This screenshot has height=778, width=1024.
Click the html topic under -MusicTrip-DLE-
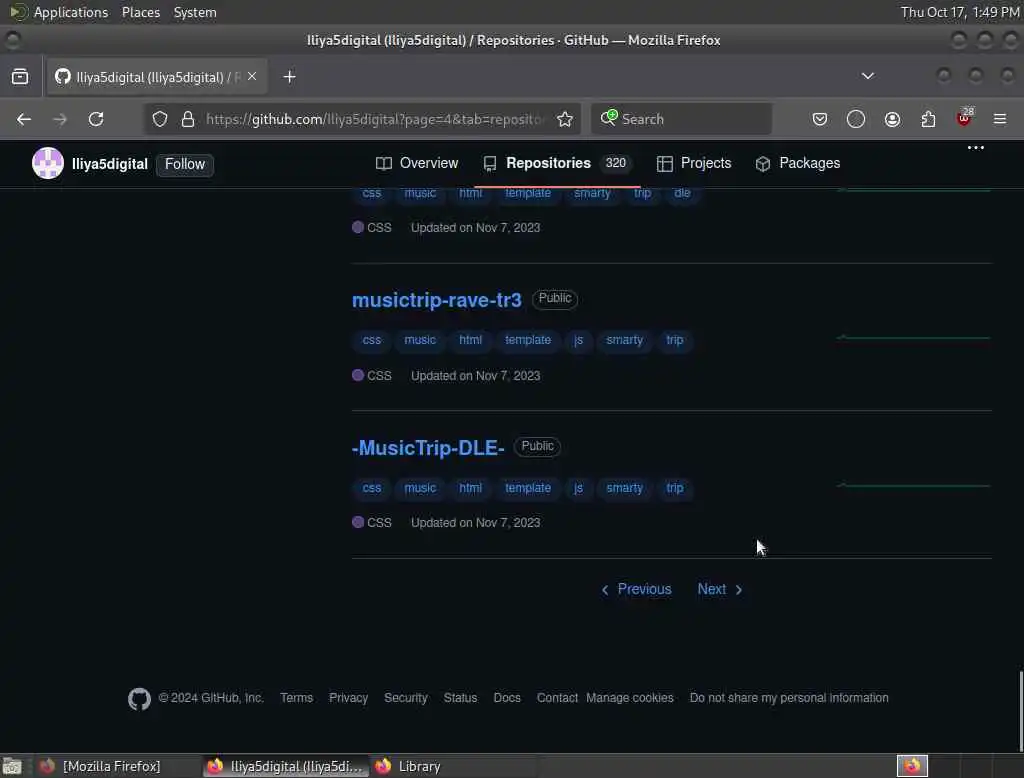470,488
